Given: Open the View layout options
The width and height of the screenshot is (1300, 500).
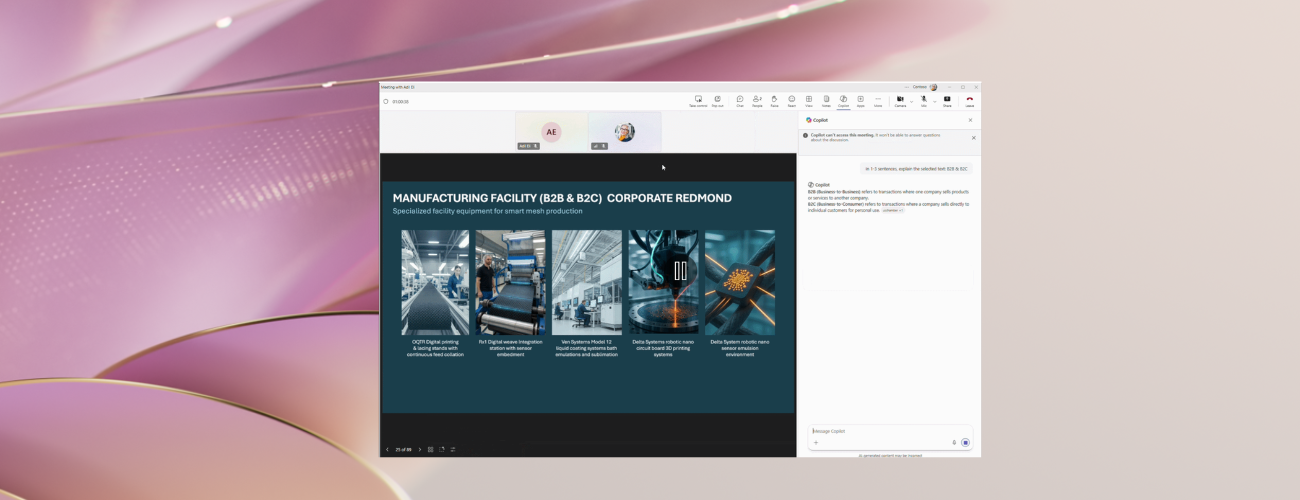Looking at the screenshot, I should click(x=809, y=101).
